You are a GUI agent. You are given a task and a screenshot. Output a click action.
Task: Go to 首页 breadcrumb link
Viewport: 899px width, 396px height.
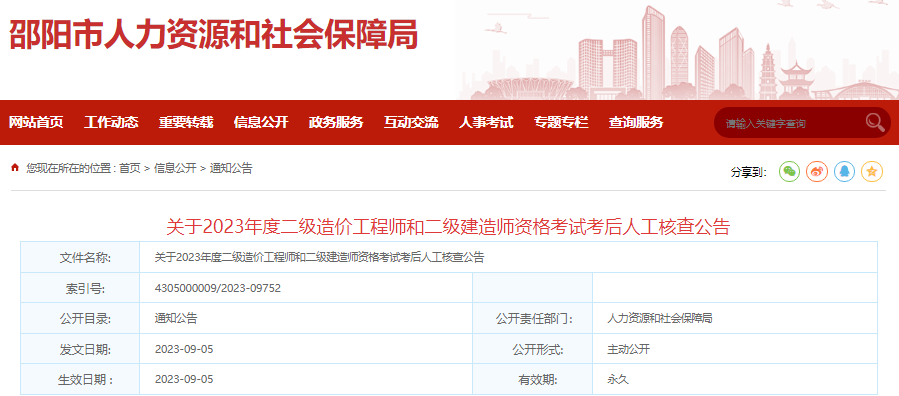130,168
